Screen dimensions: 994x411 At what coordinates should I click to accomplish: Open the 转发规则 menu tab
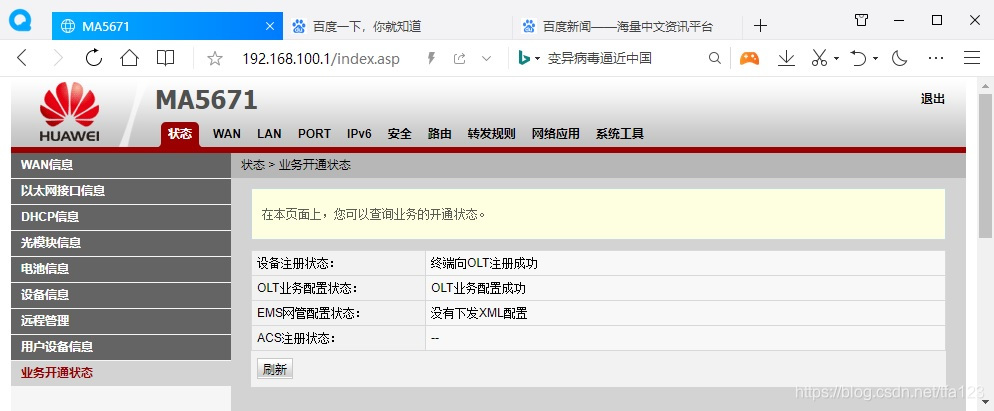click(491, 134)
